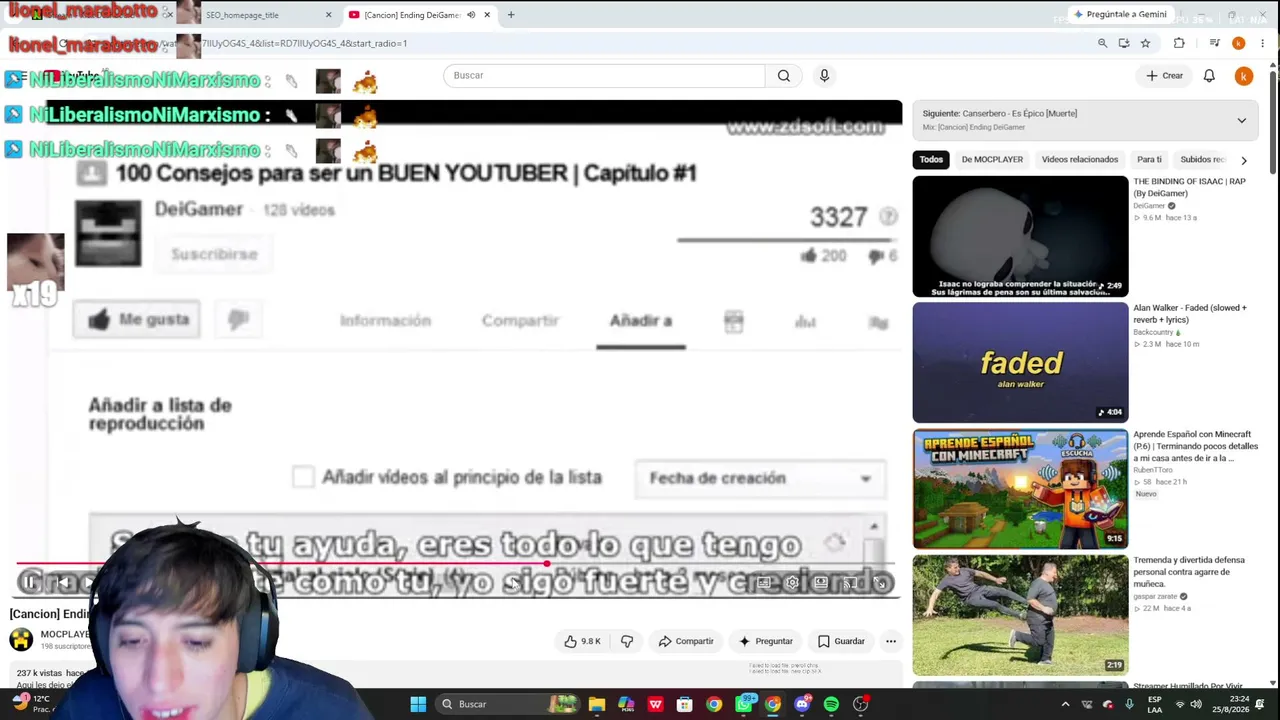Image resolution: width=1280 pixels, height=720 pixels.
Task: Select the Para ti filter chip
Action: 1149,160
